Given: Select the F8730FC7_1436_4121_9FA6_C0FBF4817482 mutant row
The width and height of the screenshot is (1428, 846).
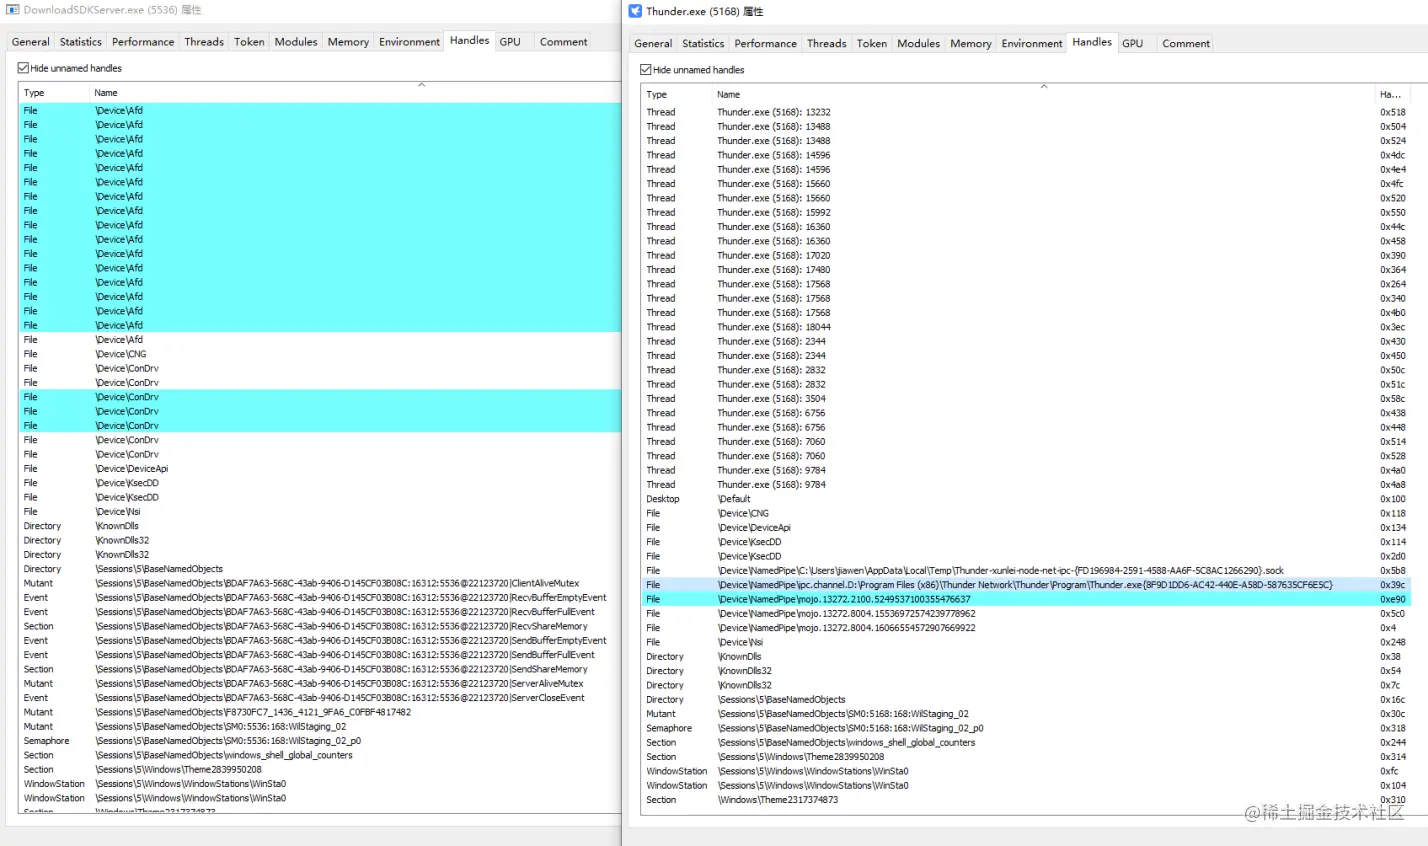Looking at the screenshot, I should pyautogui.click(x=320, y=712).
